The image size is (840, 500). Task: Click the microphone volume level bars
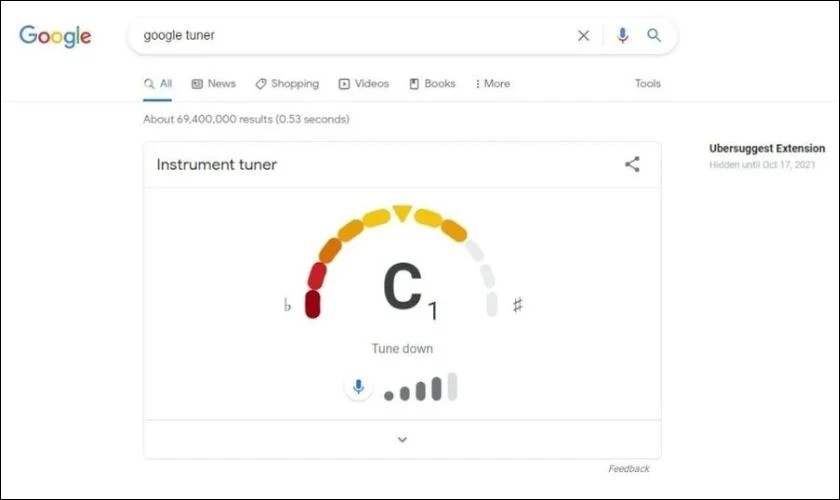pos(420,387)
